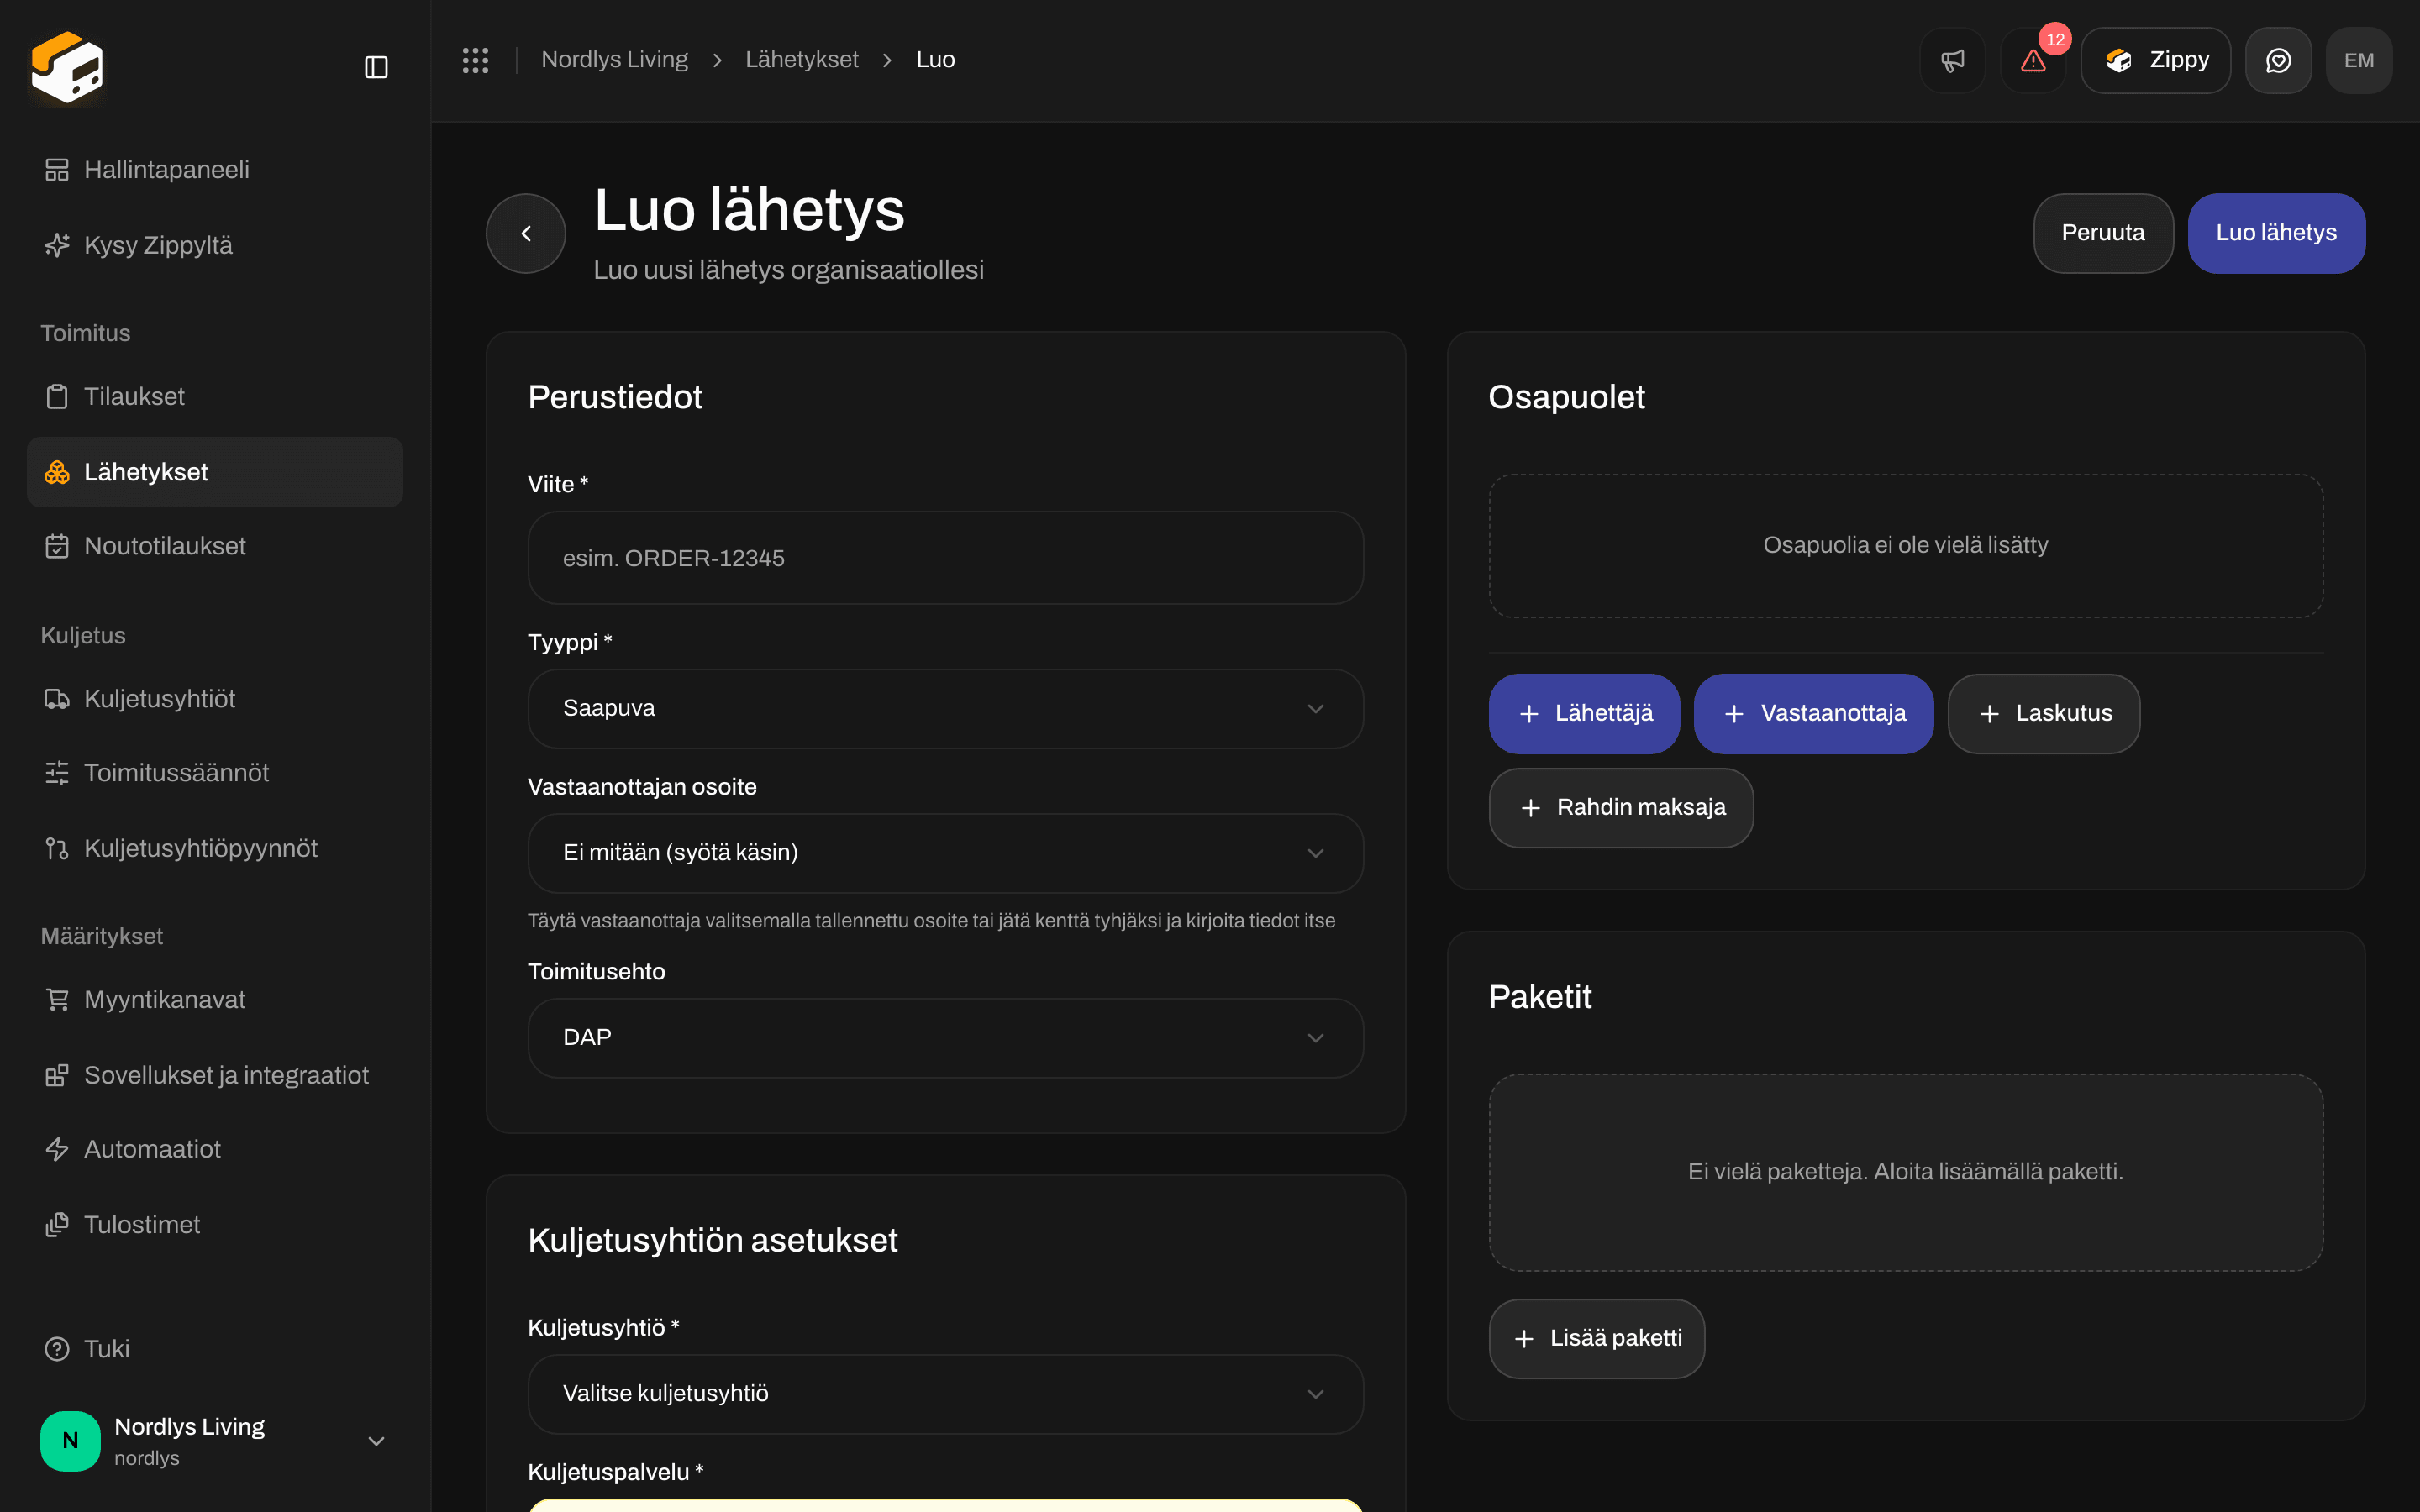Open Tulostimet icon
Screen dimensions: 2420x1512
(x=57, y=1224)
